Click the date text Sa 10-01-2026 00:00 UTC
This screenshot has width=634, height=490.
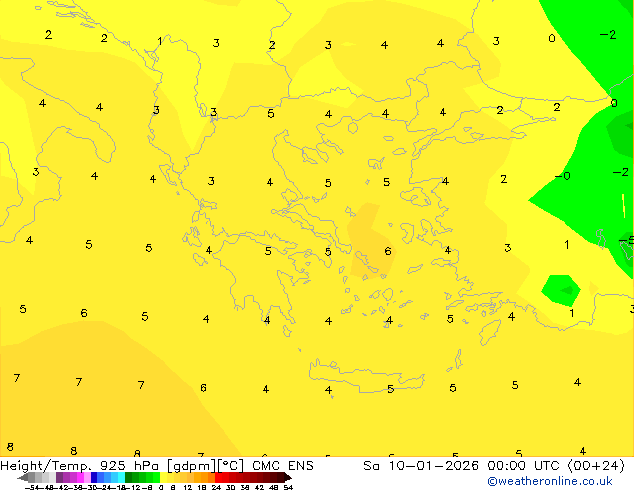tap(464, 466)
